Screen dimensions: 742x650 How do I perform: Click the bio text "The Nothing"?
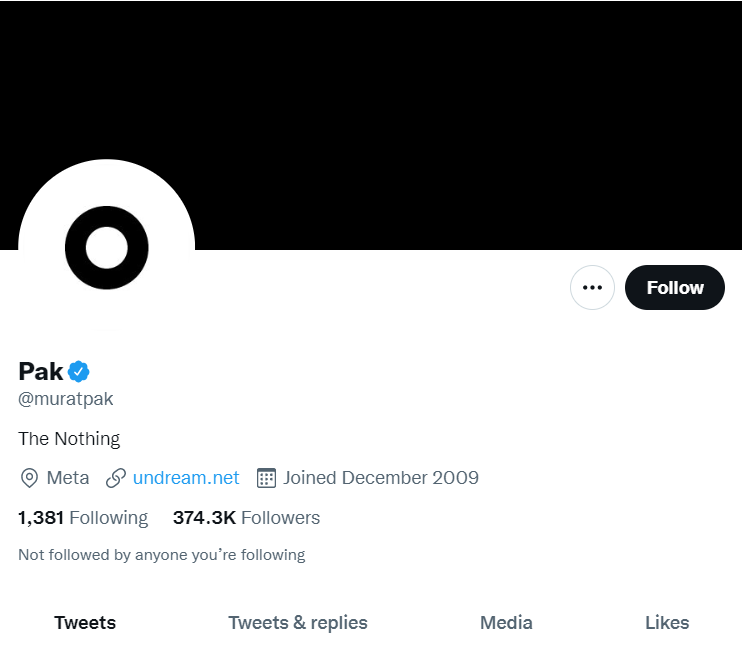point(69,439)
